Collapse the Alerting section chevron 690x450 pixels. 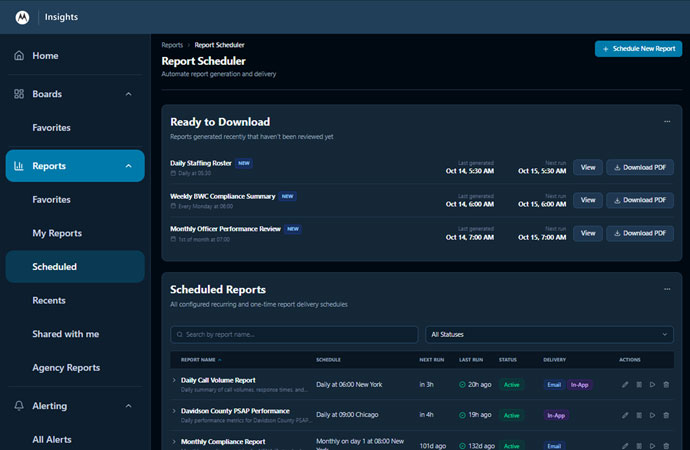(x=128, y=406)
